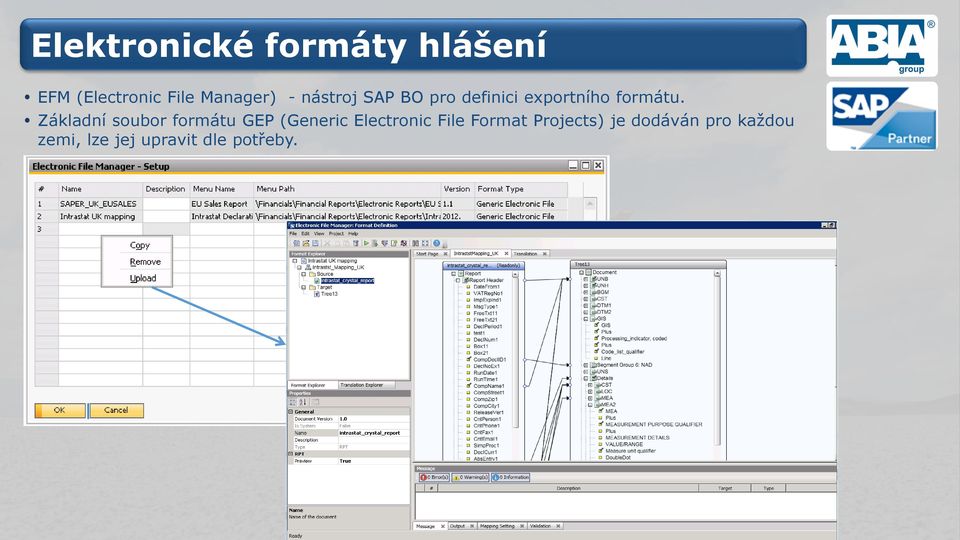The width and height of the screenshot is (960, 540).
Task: Click the Name property value field
Action: [x=374, y=433]
